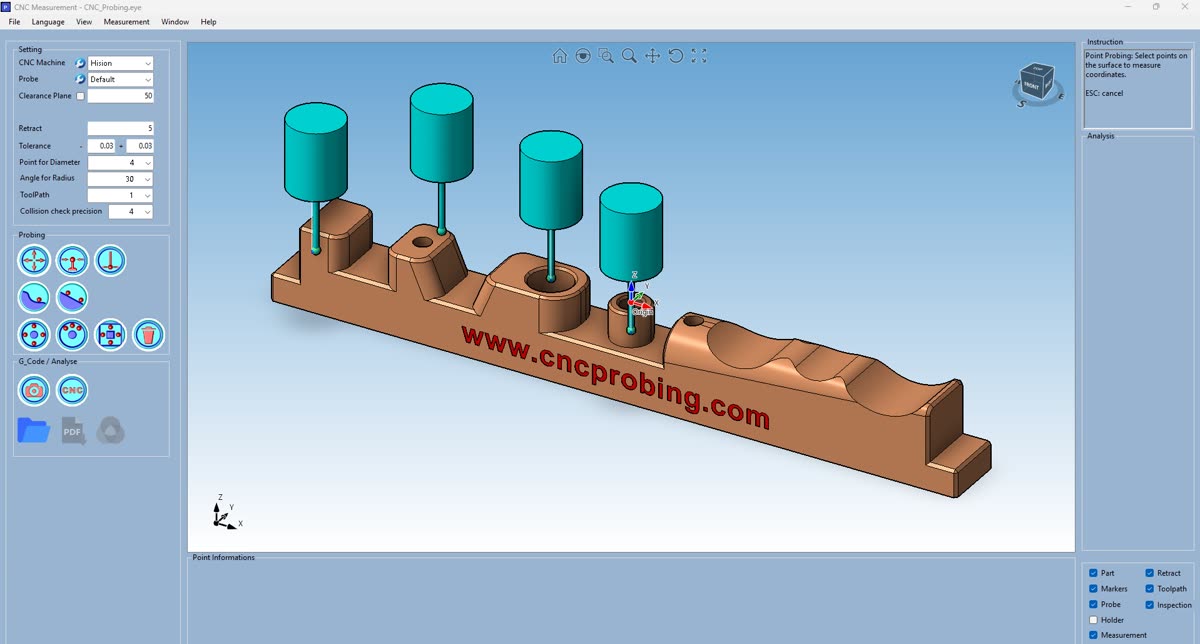The height and width of the screenshot is (644, 1200).
Task: Uncheck the Part visibility checkbox
Action: click(1093, 573)
